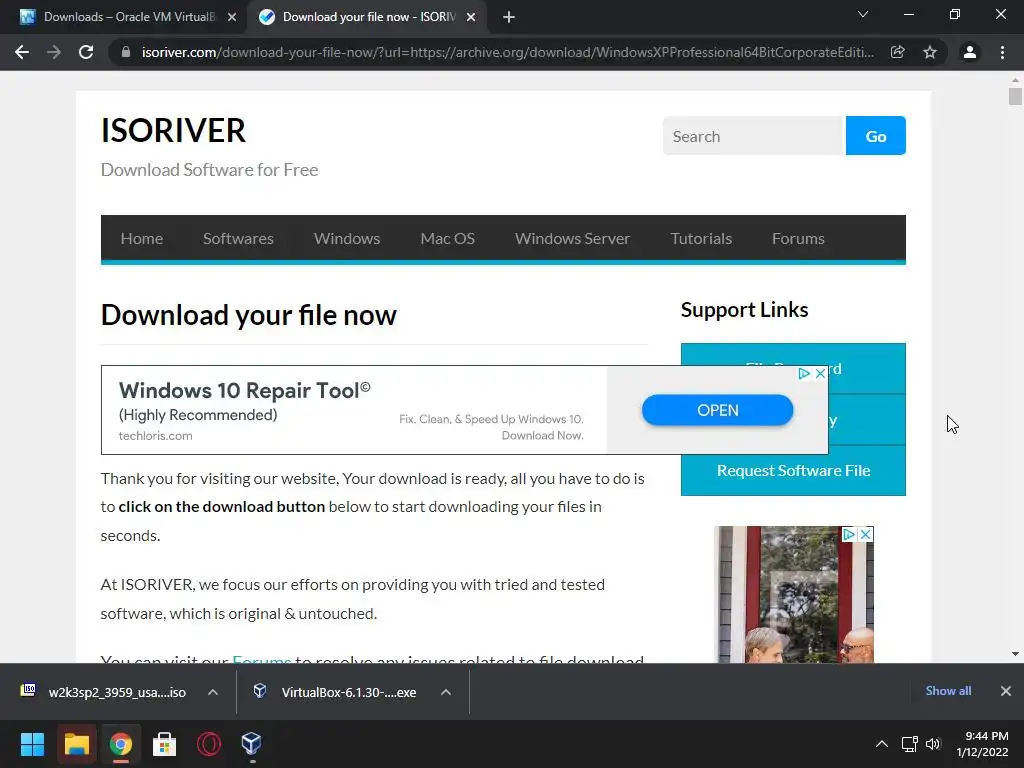Expand options for the w2k3sp2 iso download

[x=213, y=692]
